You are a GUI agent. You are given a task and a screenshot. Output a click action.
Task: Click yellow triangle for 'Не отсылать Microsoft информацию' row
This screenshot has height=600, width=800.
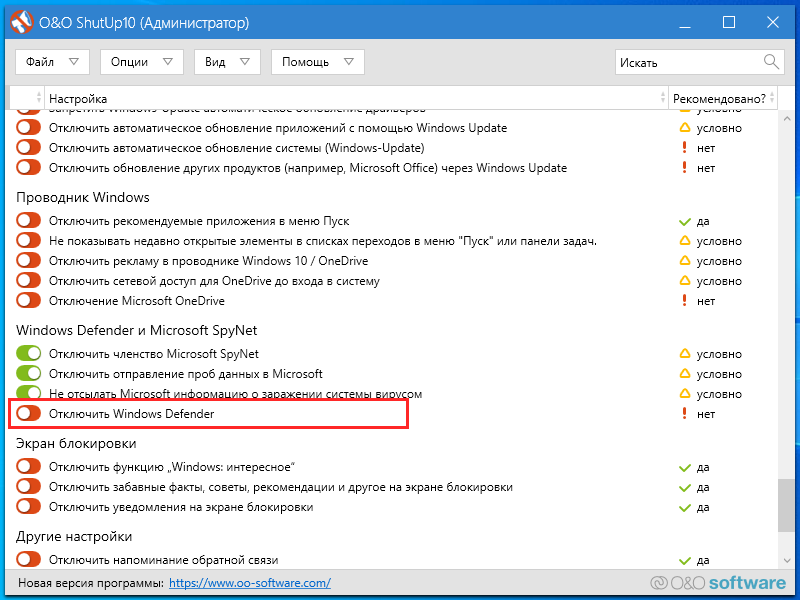[685, 393]
